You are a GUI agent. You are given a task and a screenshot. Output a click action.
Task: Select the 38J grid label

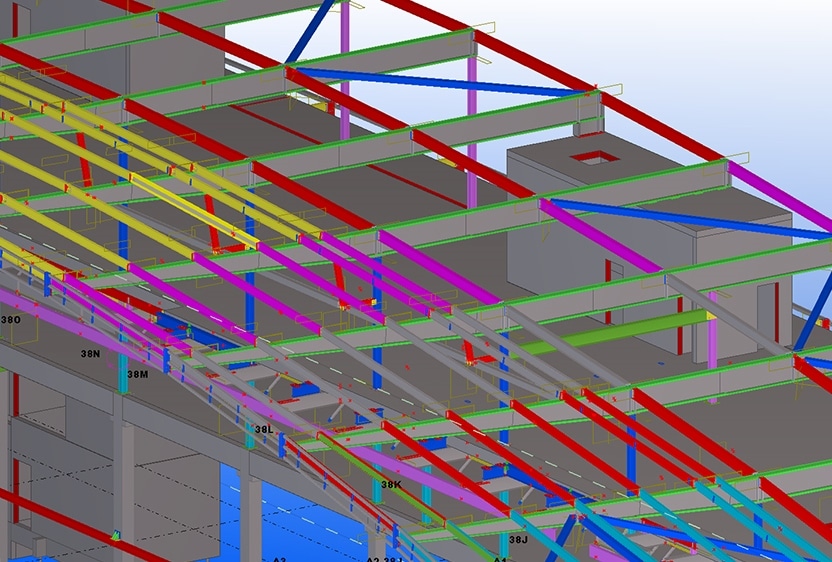pyautogui.click(x=517, y=540)
